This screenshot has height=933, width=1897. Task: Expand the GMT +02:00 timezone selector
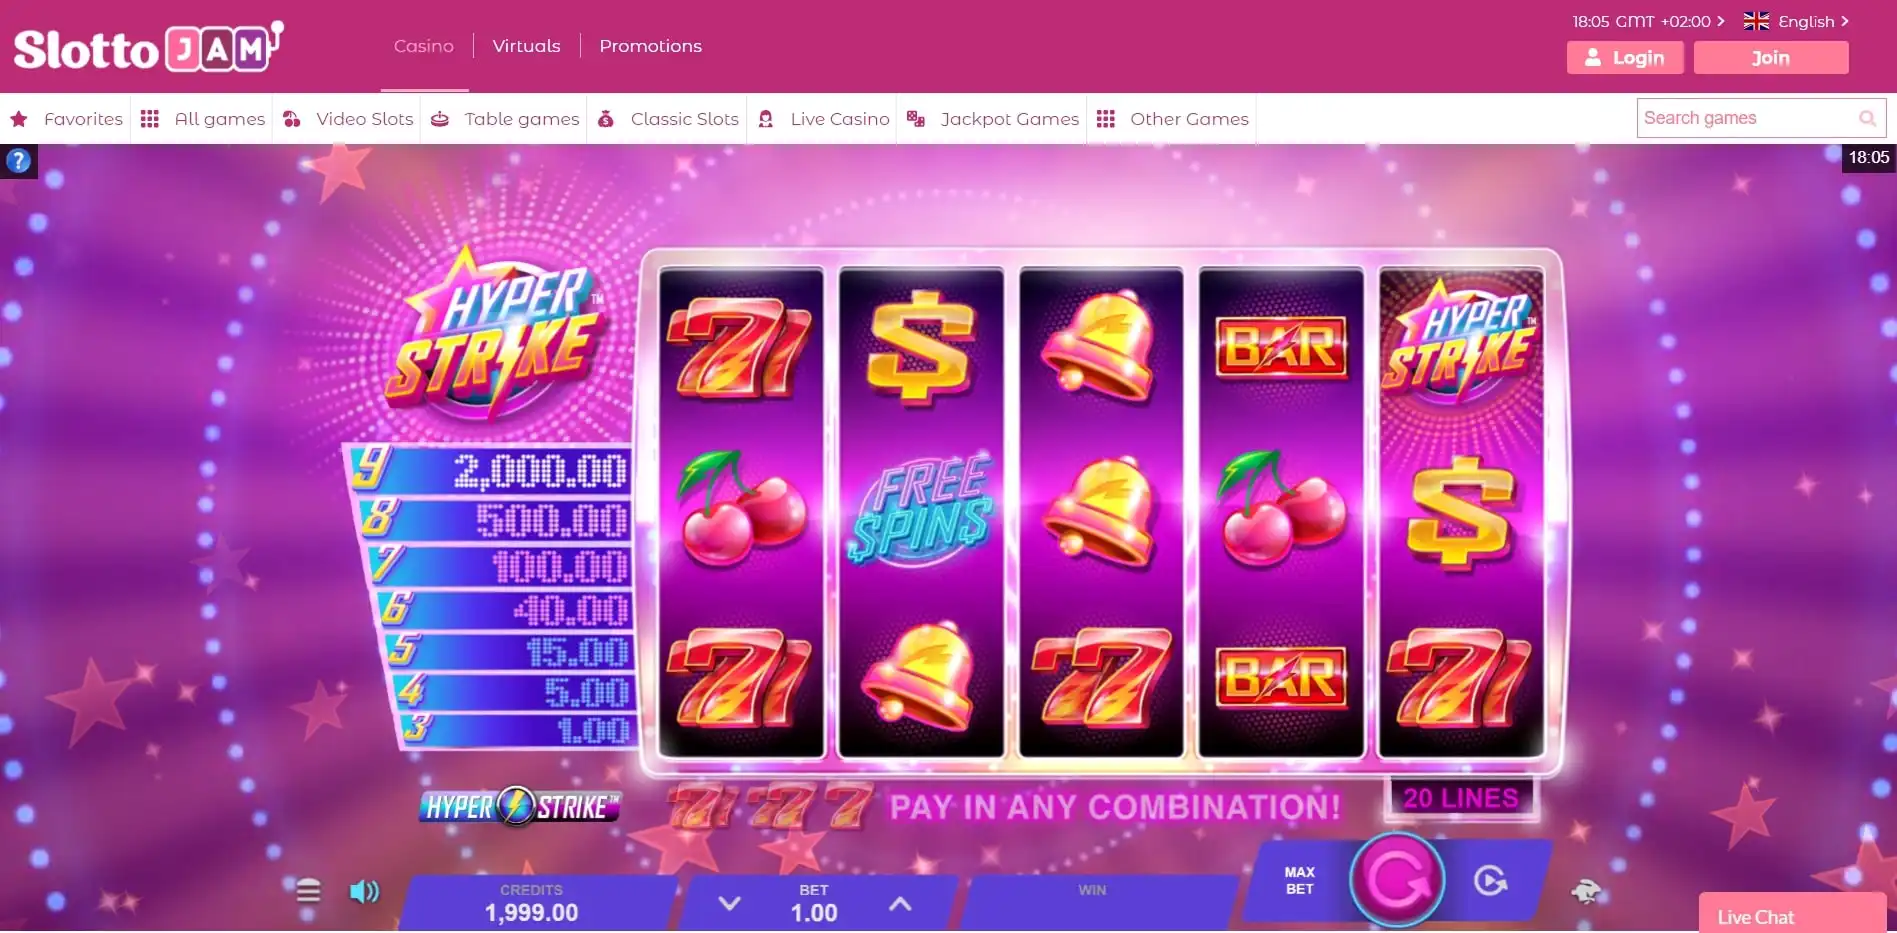pos(1648,21)
